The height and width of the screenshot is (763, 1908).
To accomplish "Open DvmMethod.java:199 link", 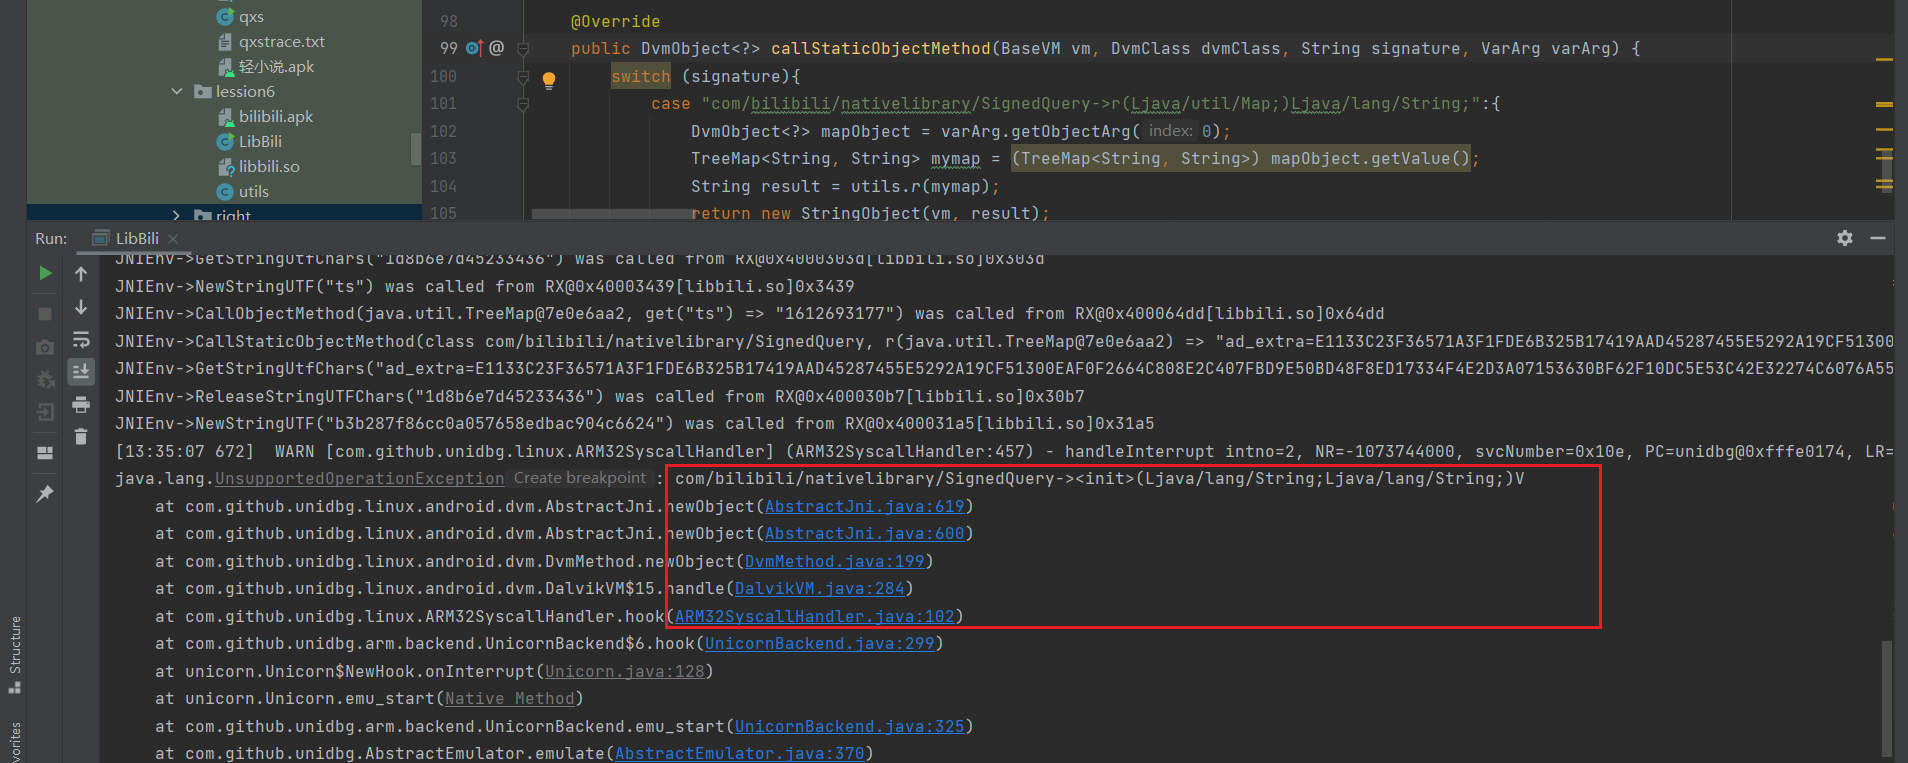I will coord(834,562).
